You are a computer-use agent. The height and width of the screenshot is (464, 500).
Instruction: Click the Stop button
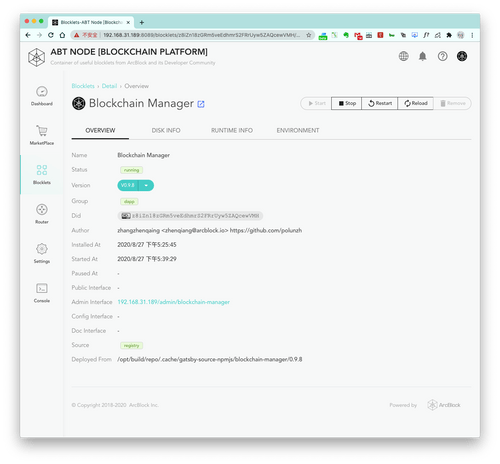(x=347, y=103)
